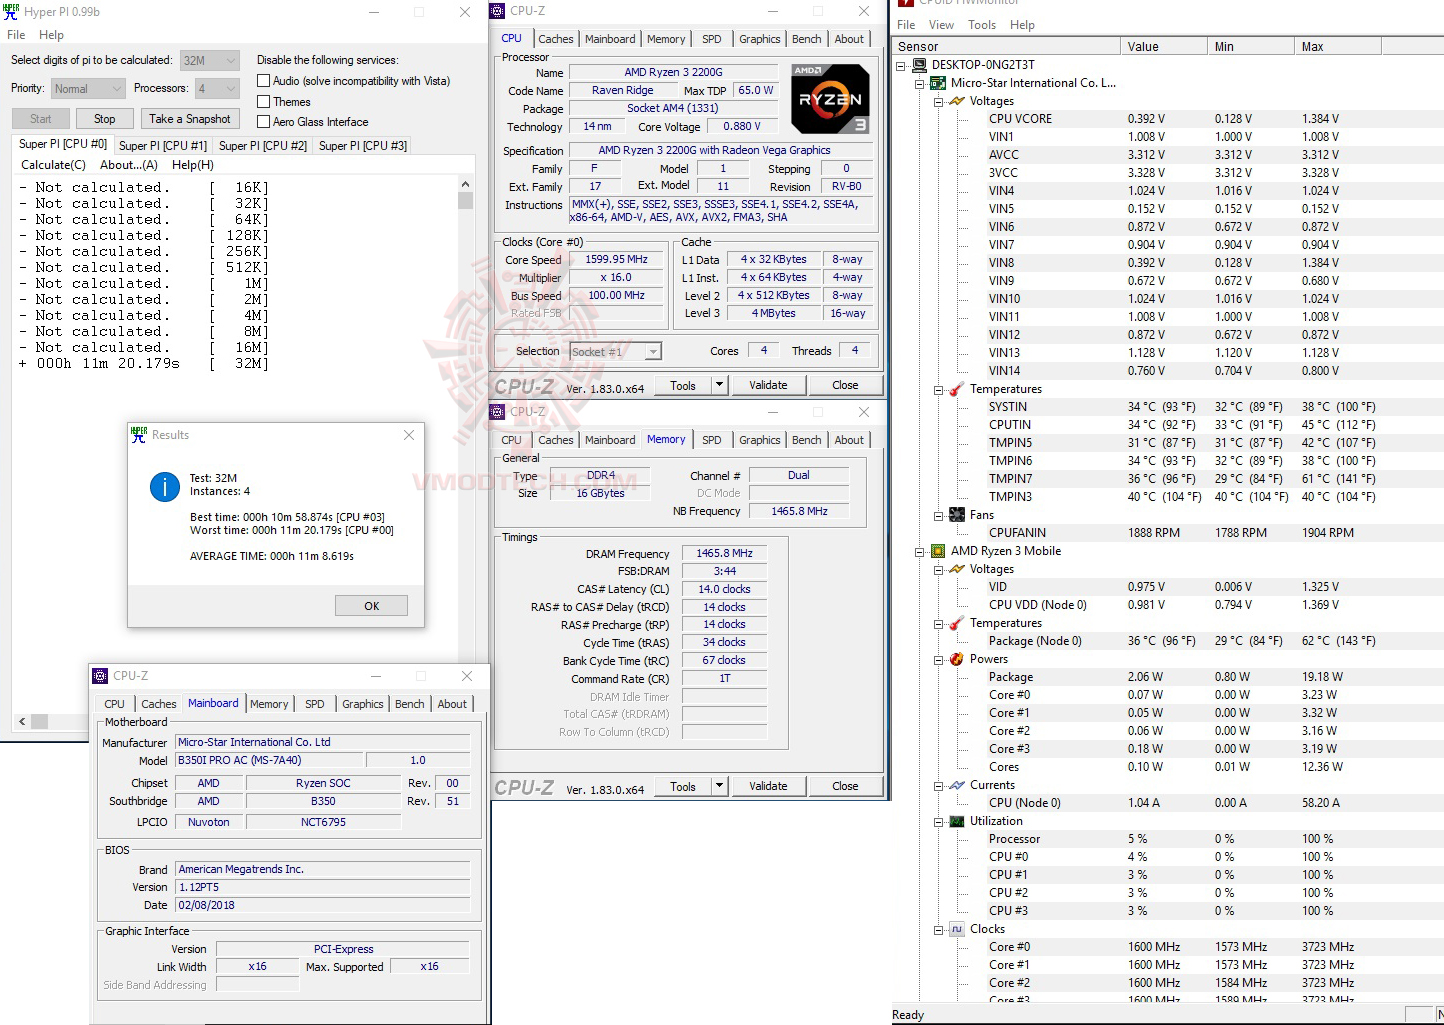Click the Powers flame icon

pos(957,659)
